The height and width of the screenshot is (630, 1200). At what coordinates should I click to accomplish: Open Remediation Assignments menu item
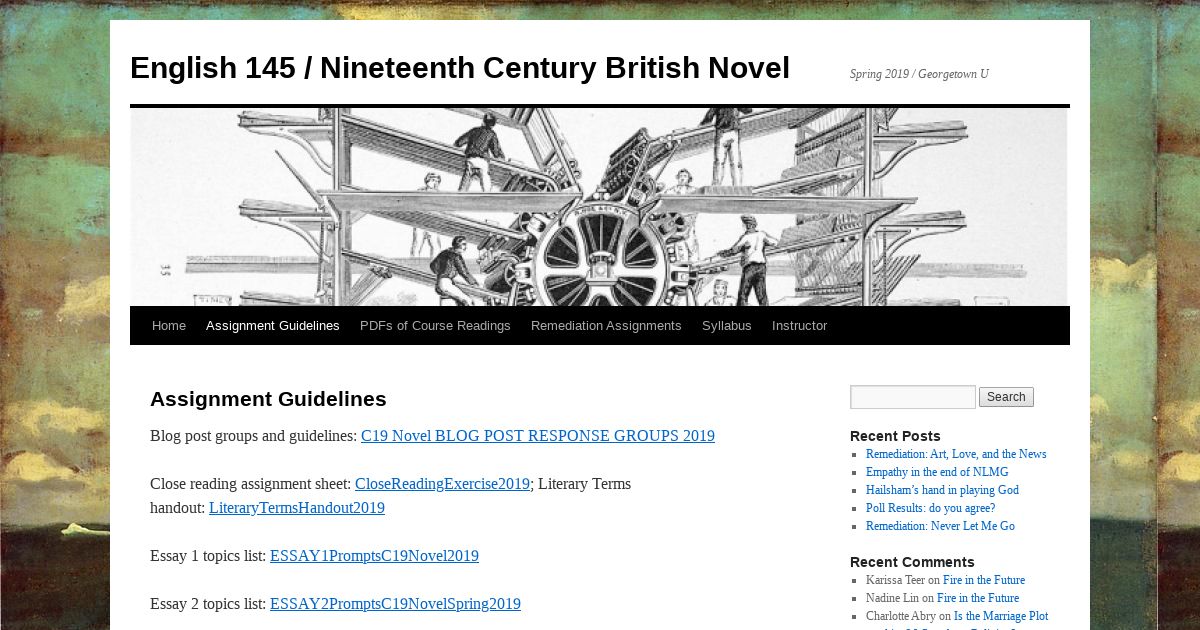tap(606, 326)
